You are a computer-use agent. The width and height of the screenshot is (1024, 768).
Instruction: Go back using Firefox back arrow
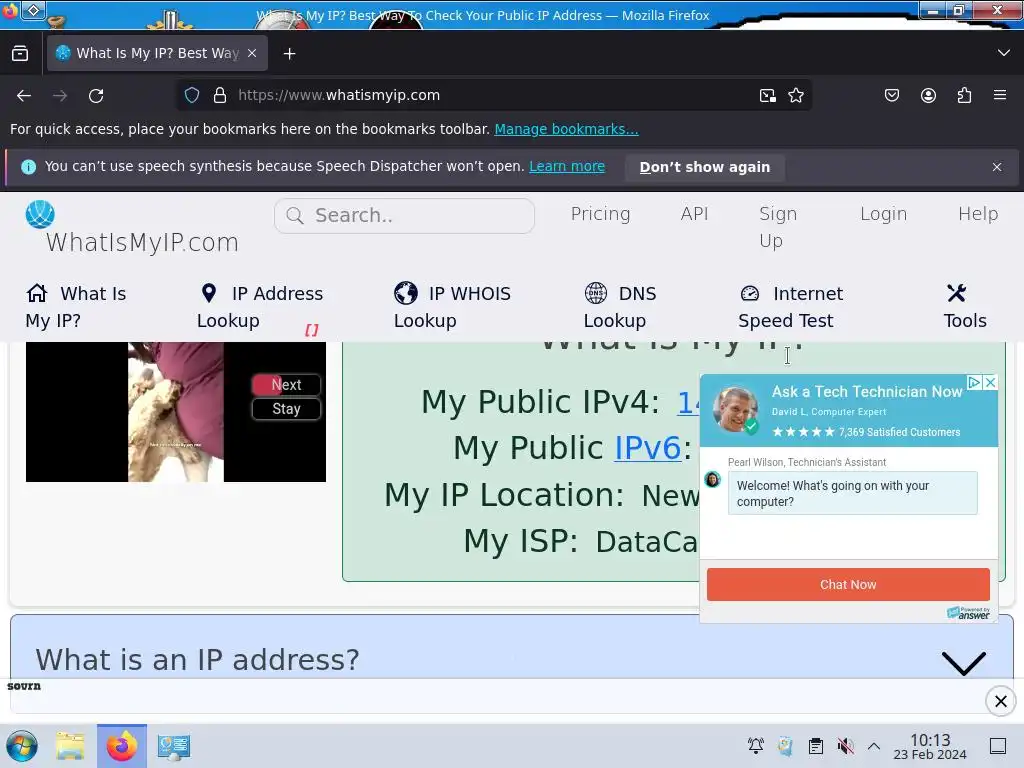click(x=24, y=96)
